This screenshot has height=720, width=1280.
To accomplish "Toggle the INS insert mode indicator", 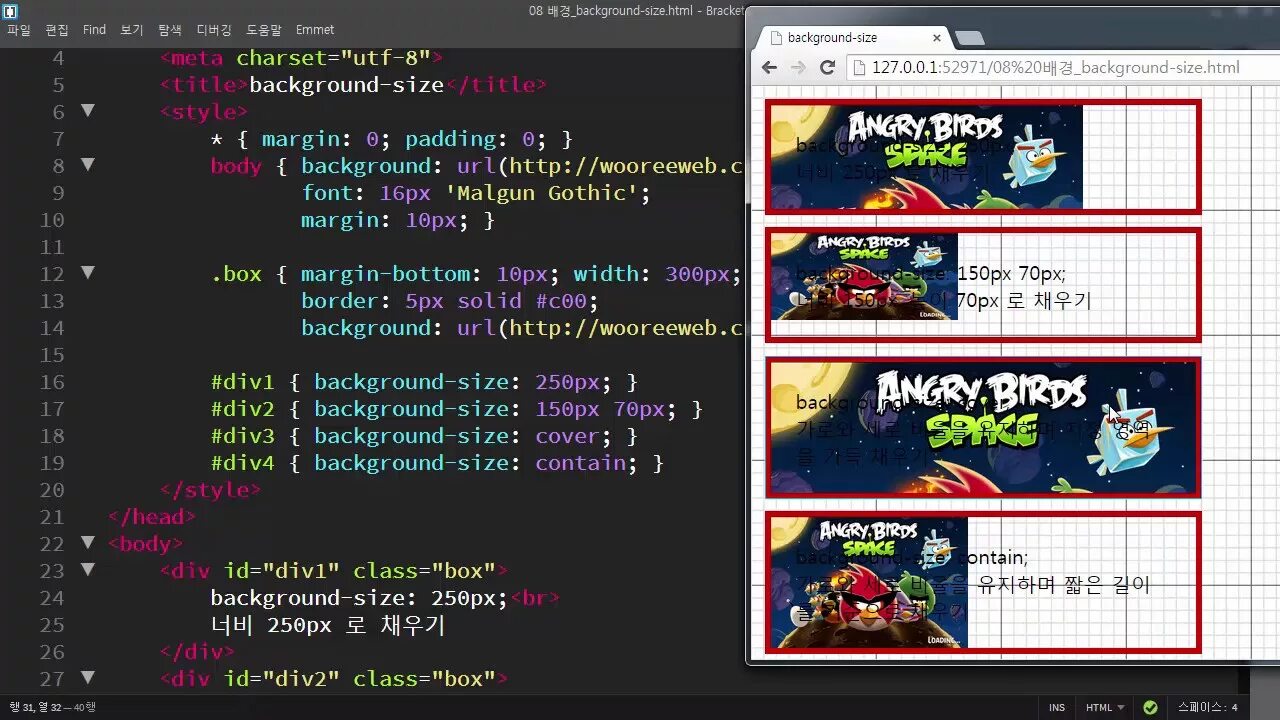I will coord(1057,708).
